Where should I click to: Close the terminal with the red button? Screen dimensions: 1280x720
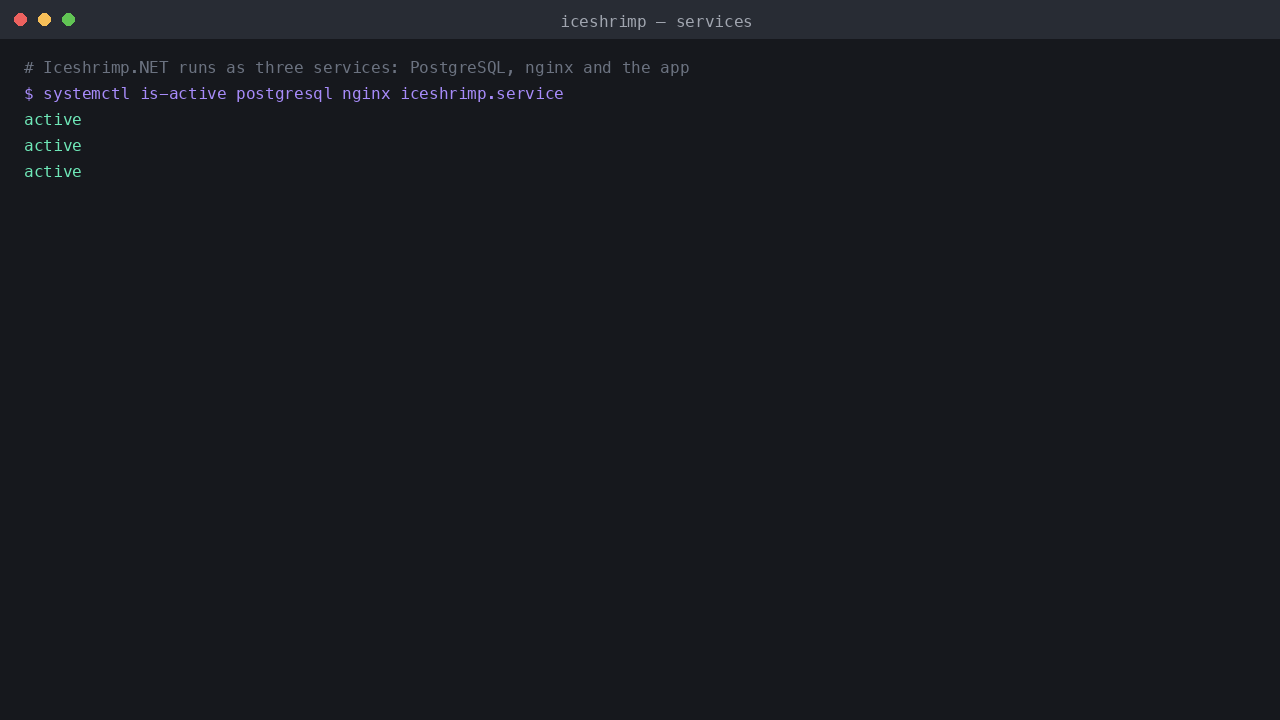coord(20,20)
